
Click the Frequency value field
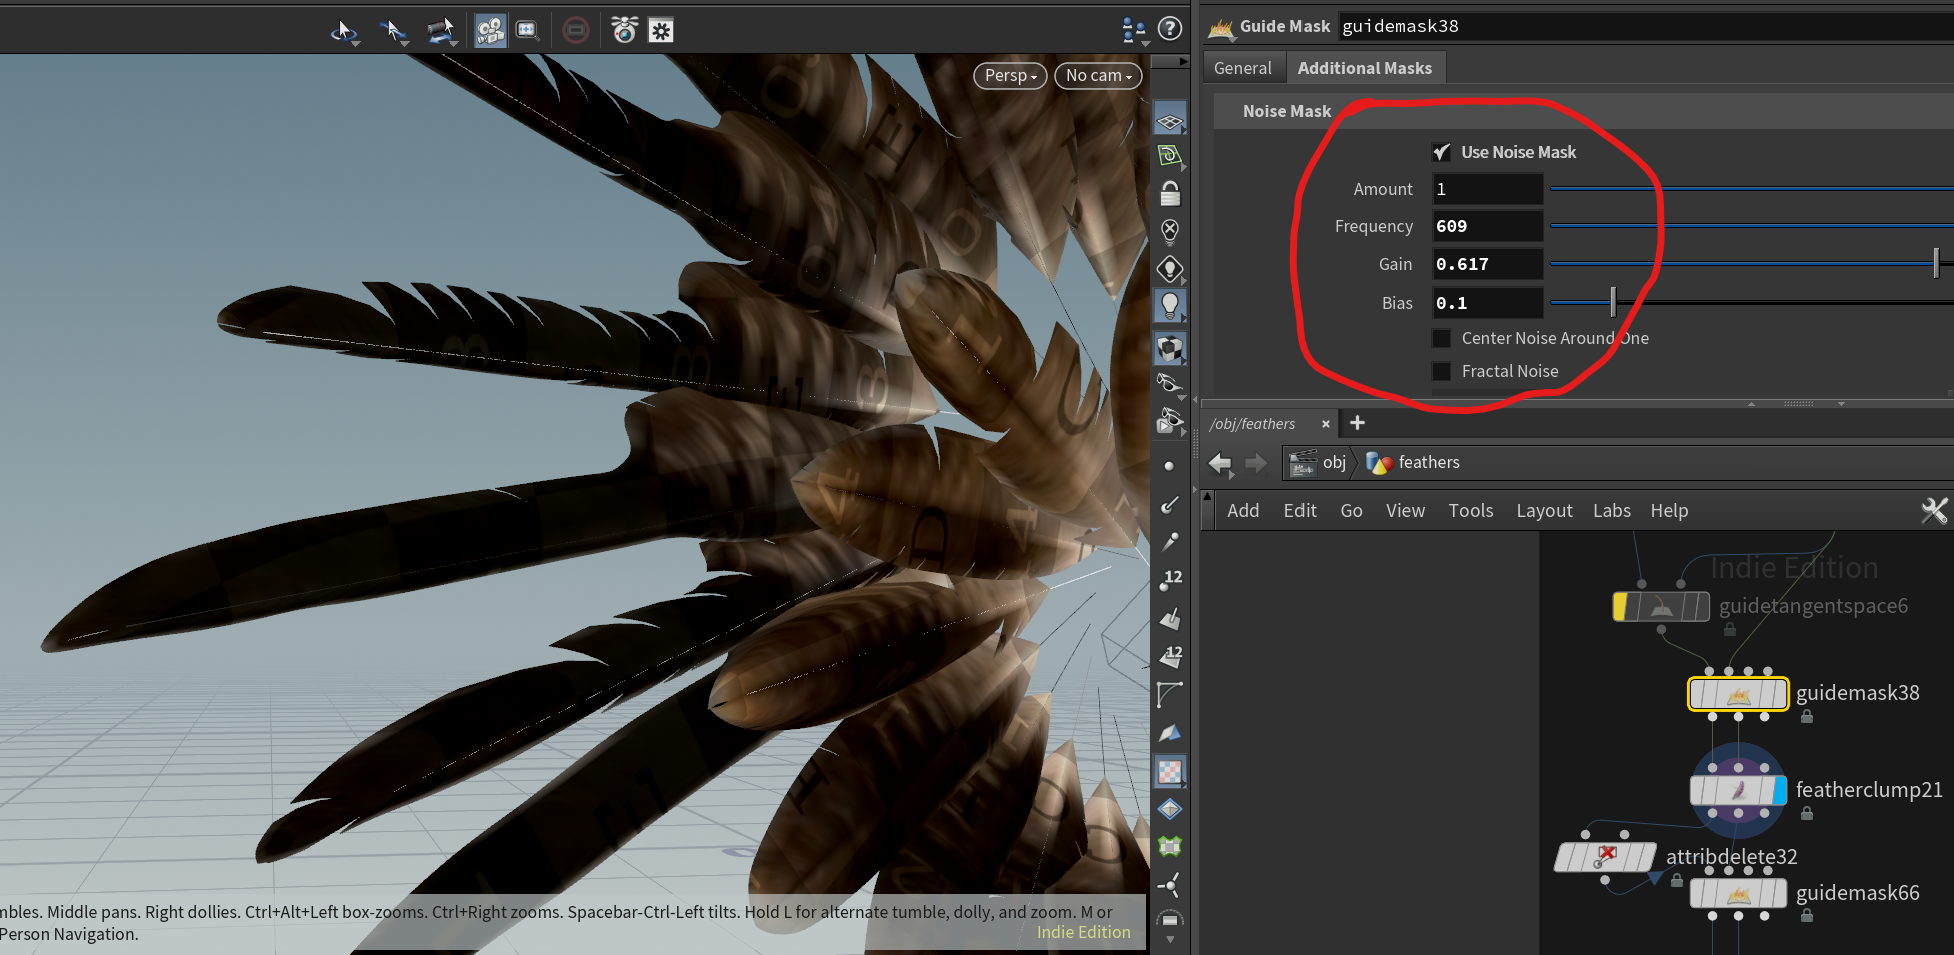1487,227
